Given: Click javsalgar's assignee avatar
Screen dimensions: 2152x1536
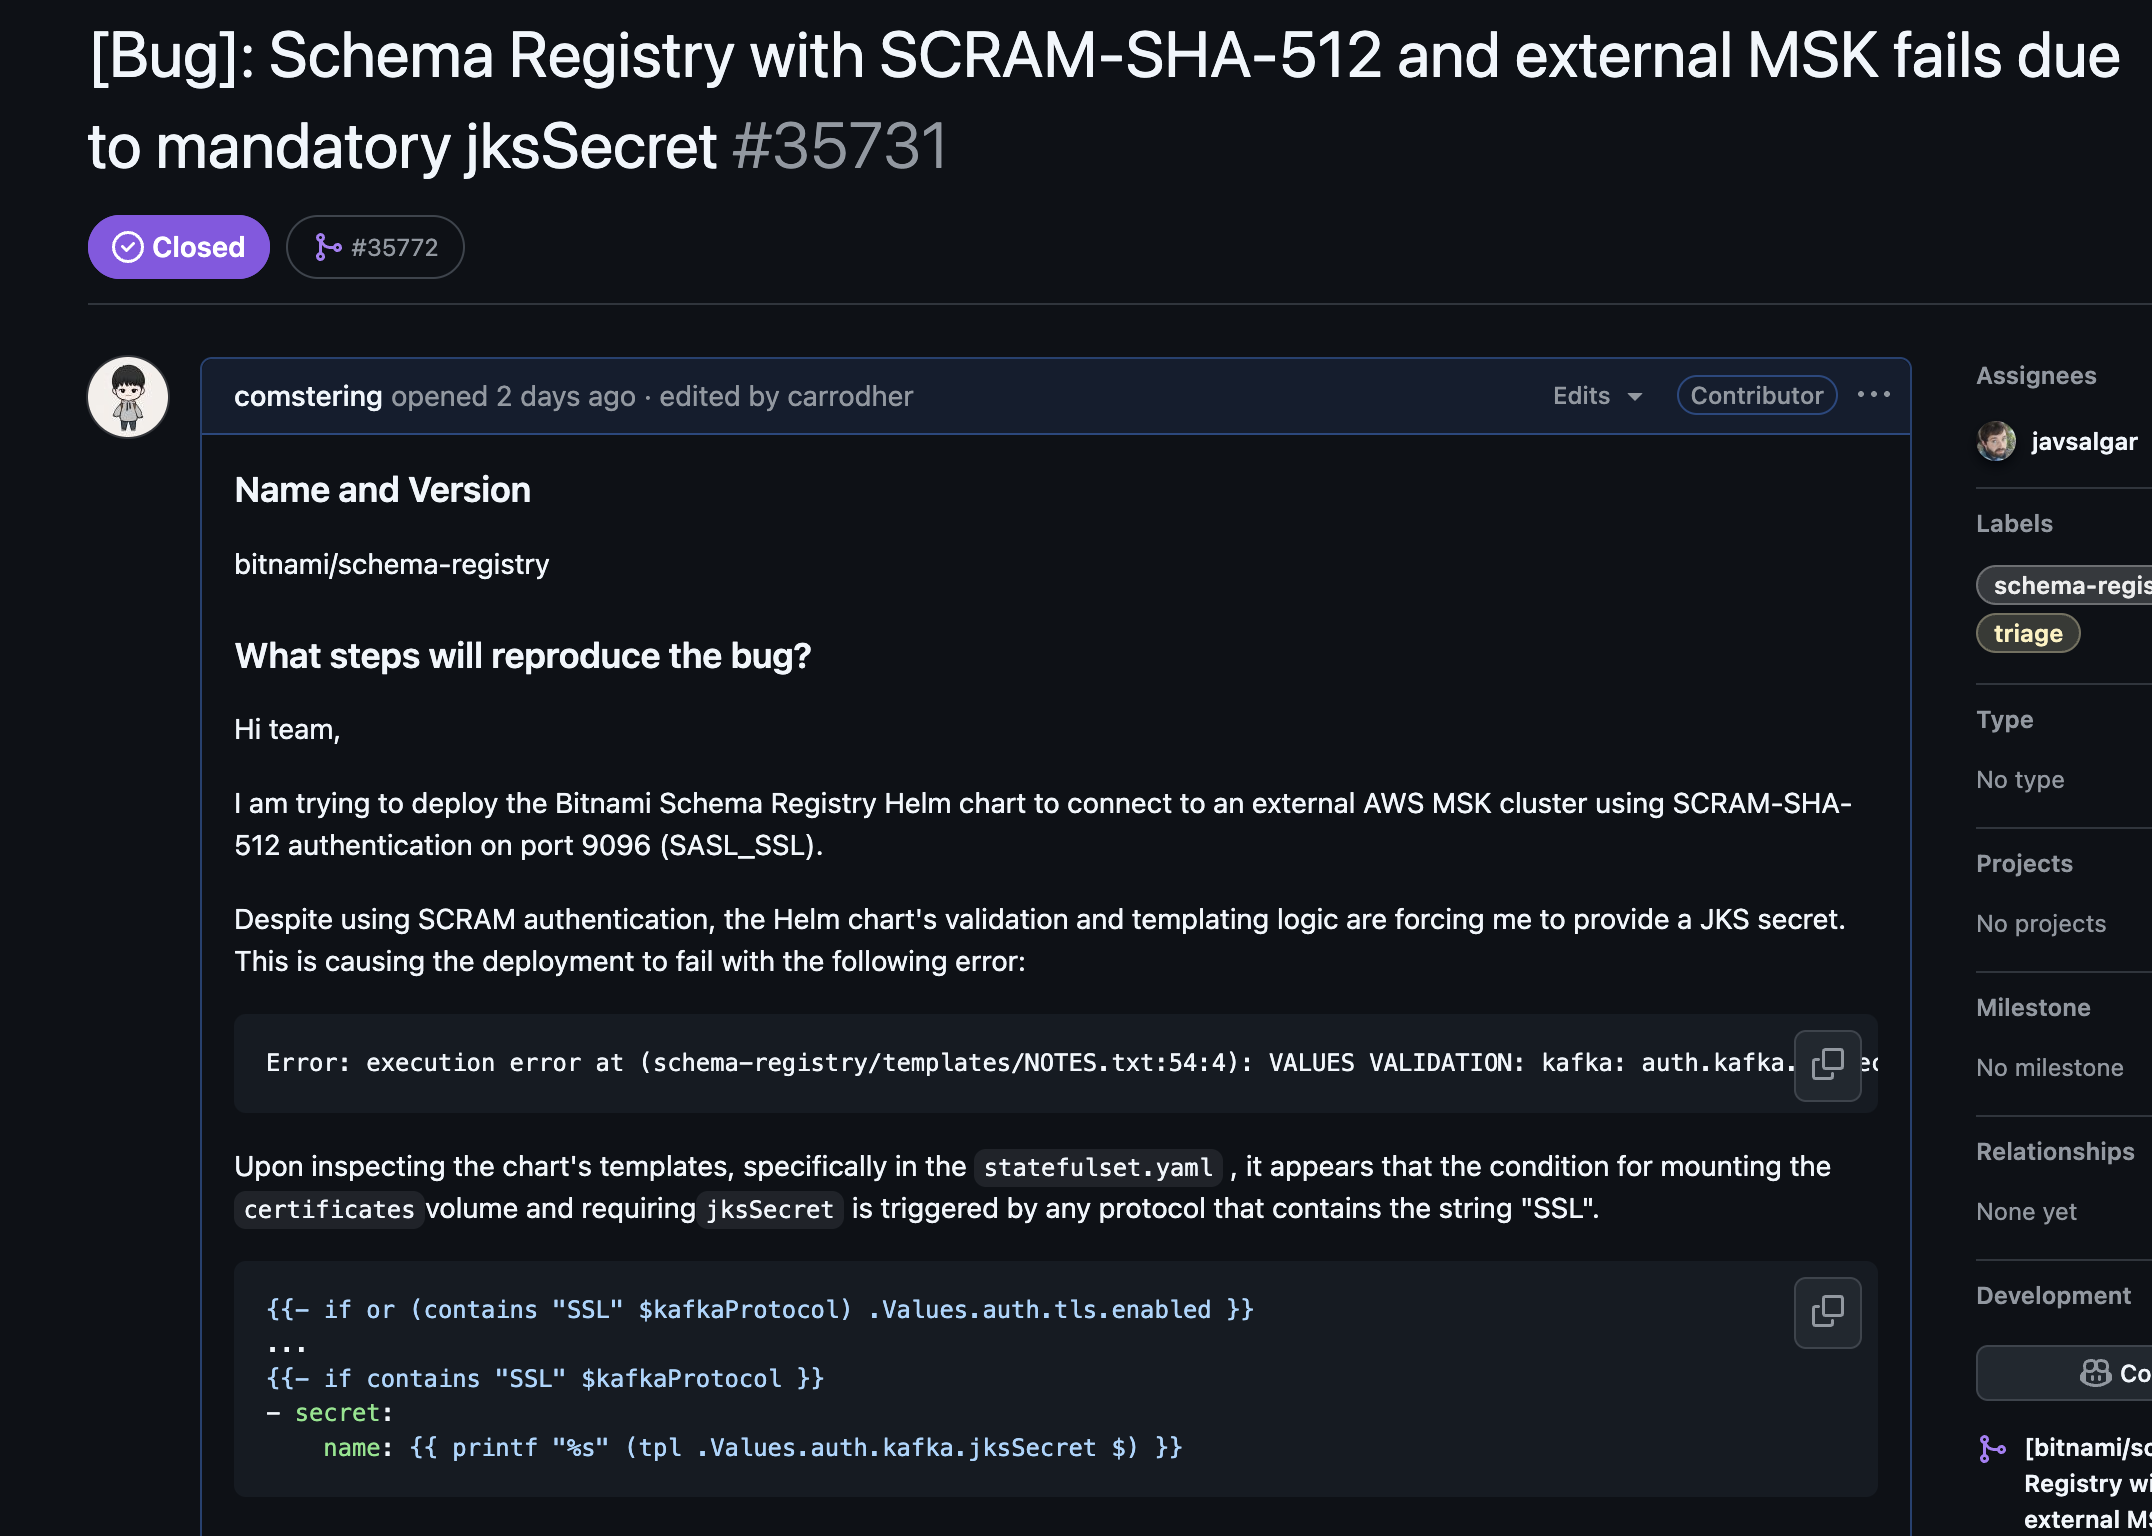Looking at the screenshot, I should click(x=1996, y=441).
